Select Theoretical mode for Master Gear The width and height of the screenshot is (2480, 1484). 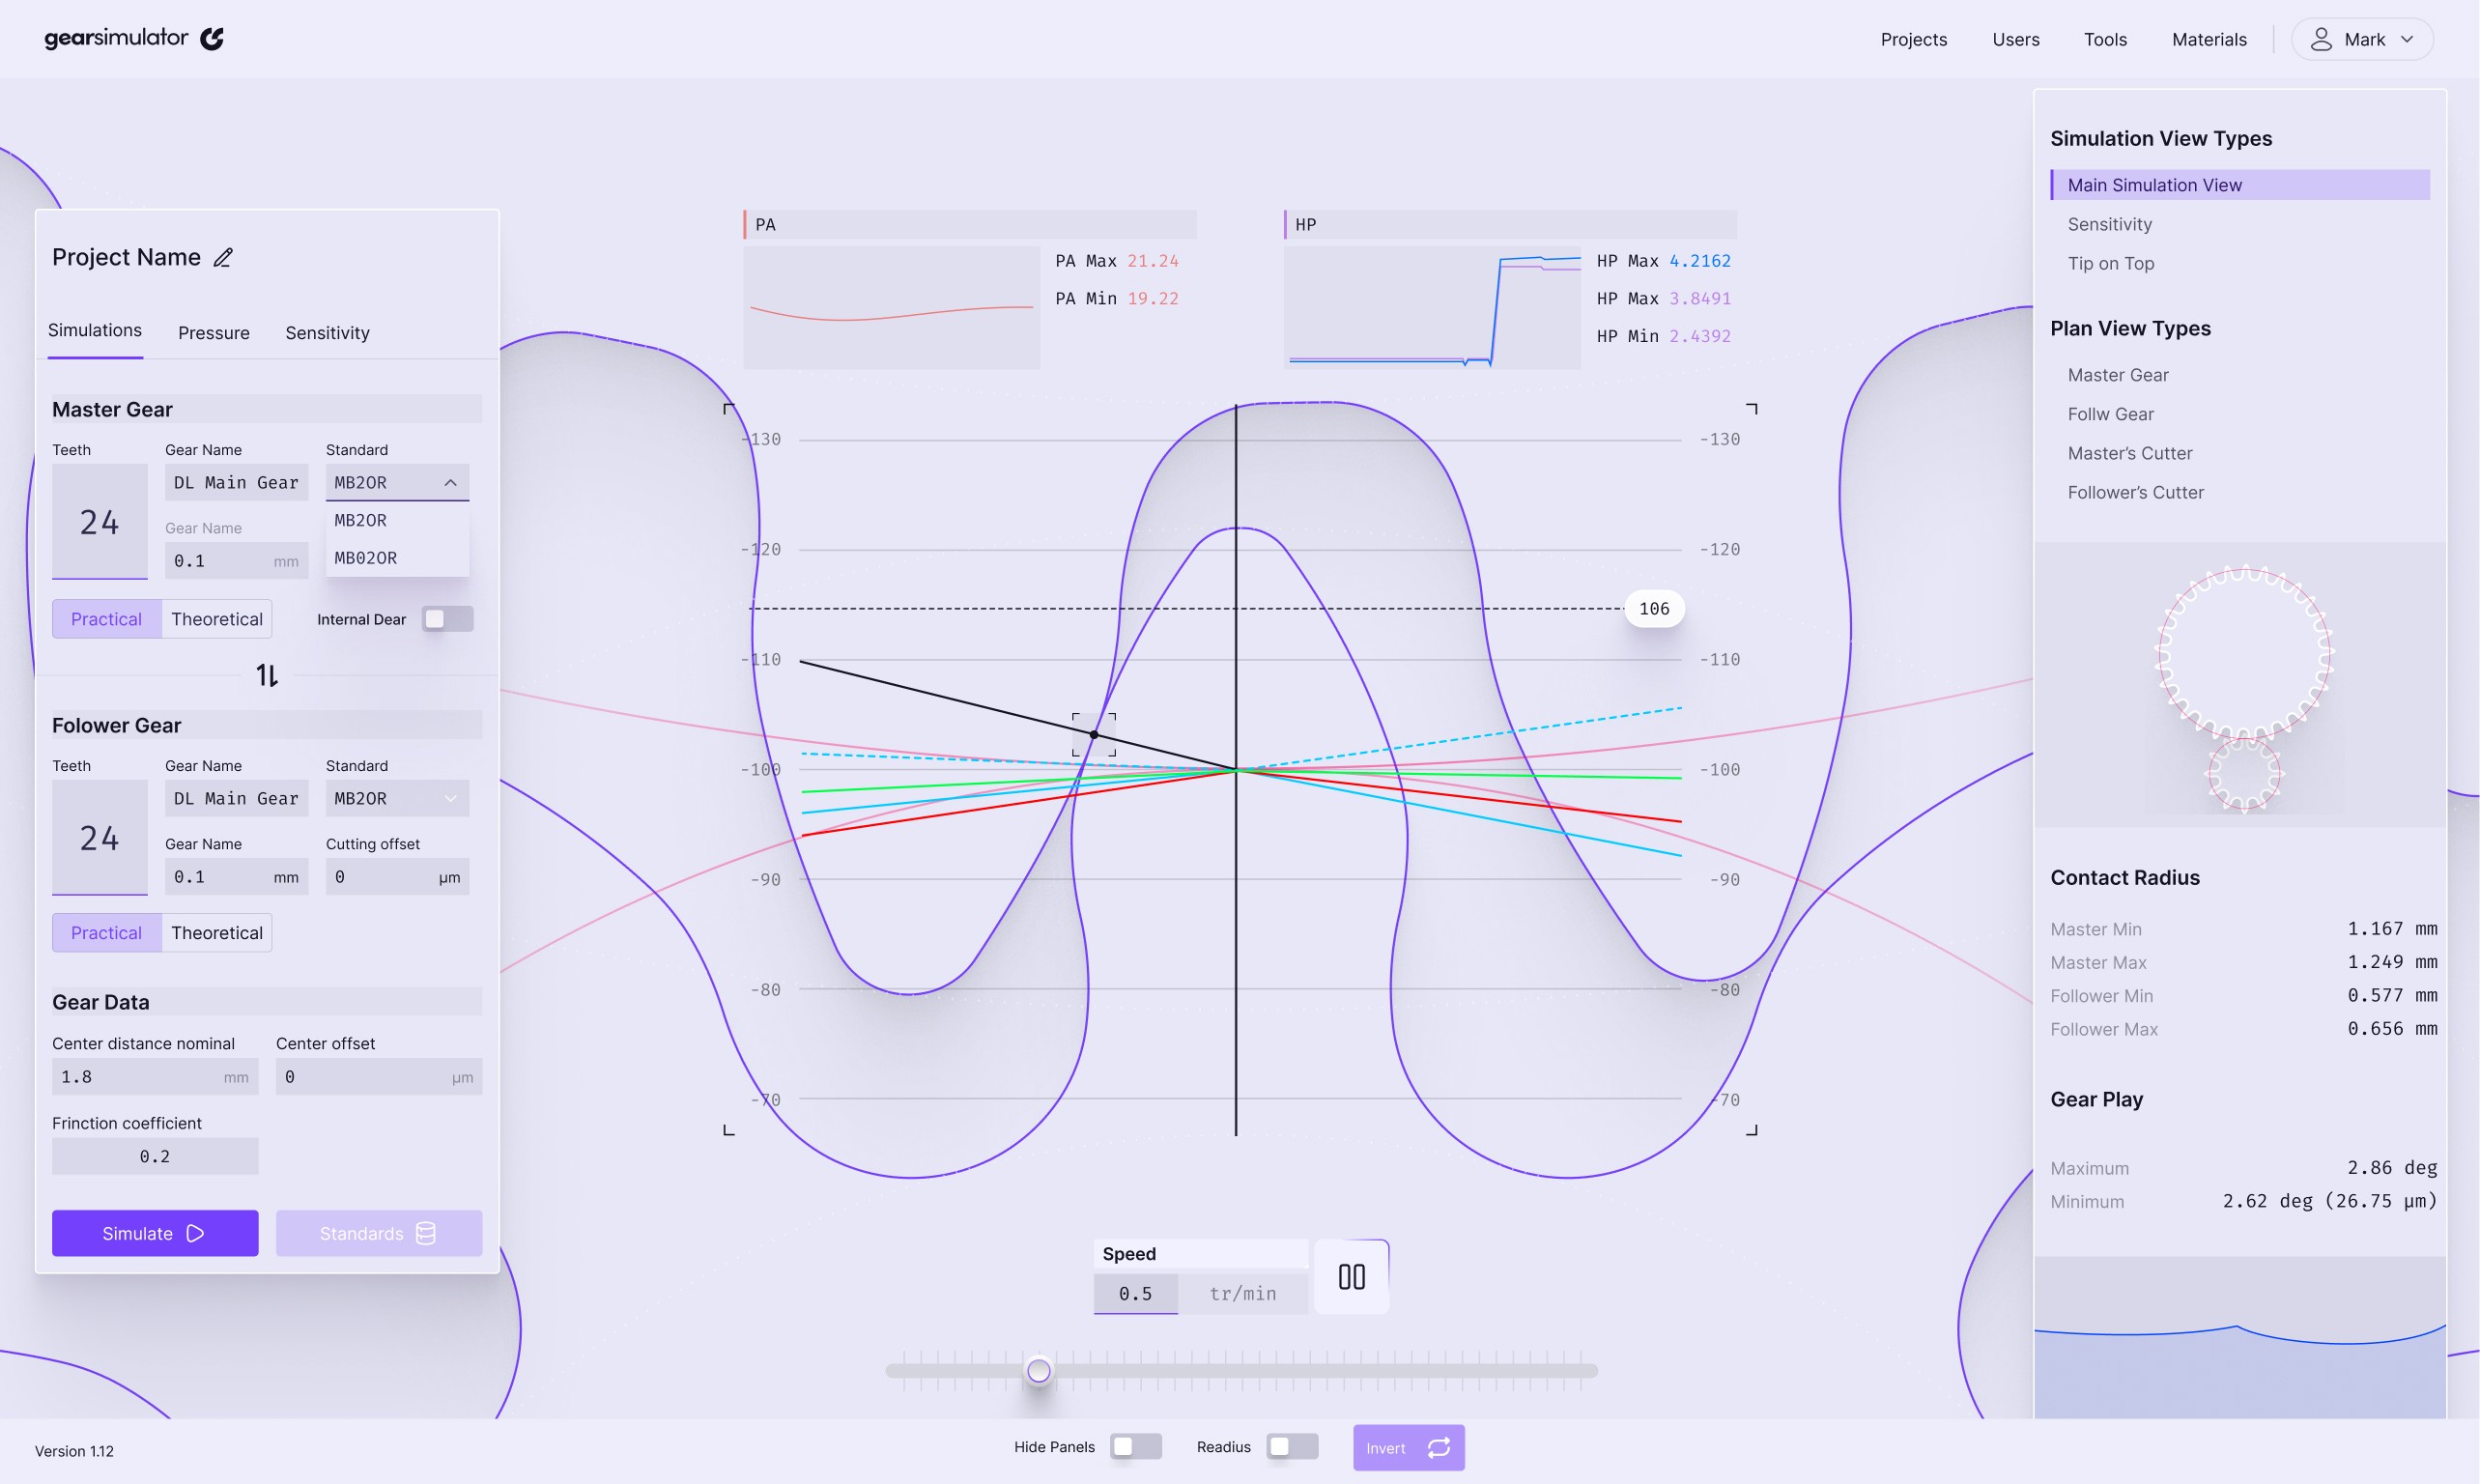(x=216, y=618)
